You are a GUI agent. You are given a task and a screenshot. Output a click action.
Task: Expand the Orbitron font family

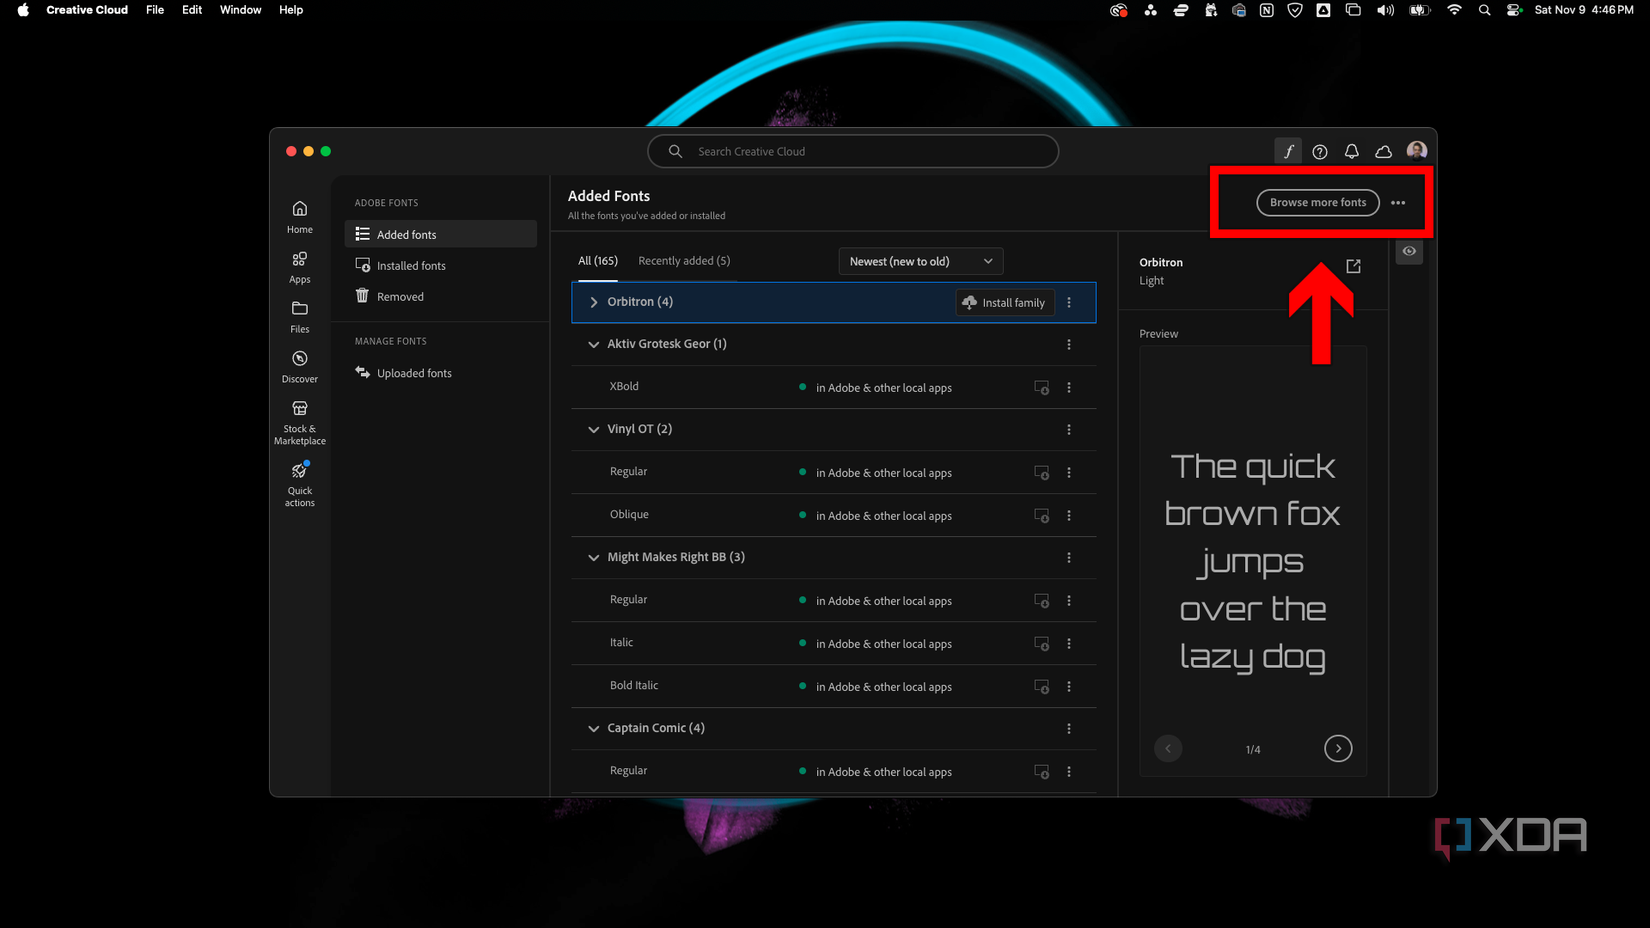pos(594,302)
